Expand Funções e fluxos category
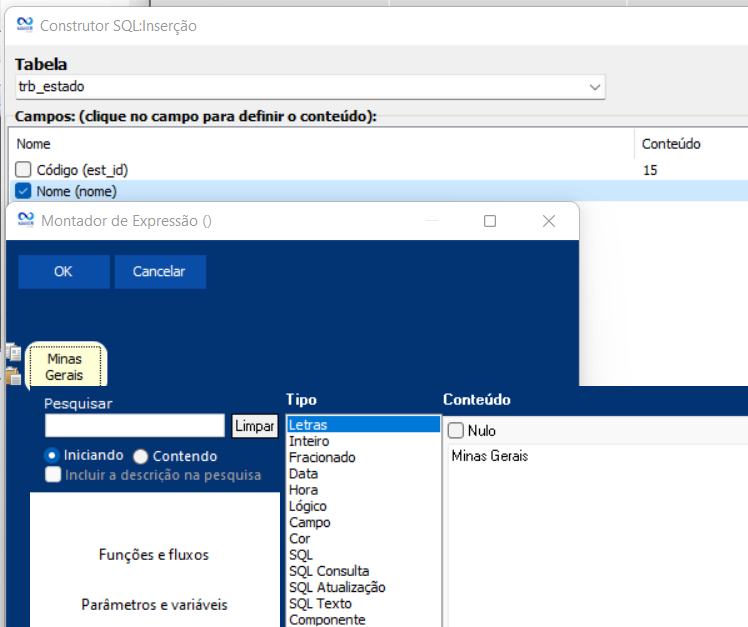 153,555
